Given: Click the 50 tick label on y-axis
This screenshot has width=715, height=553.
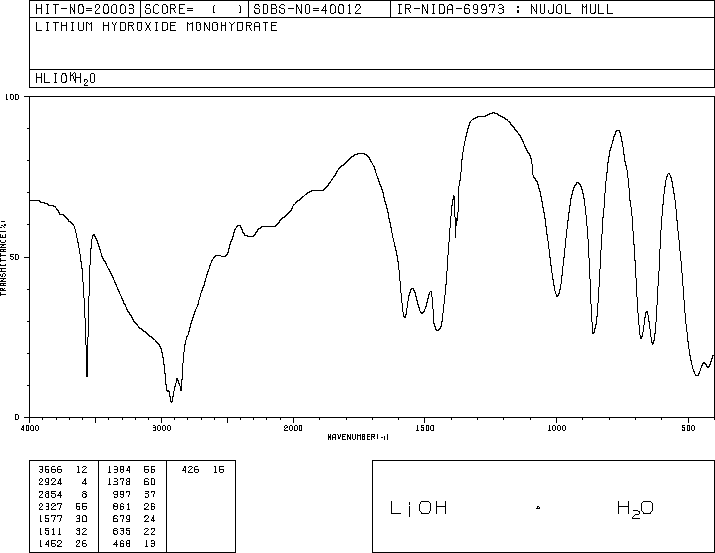Looking at the screenshot, I should (x=14, y=257).
